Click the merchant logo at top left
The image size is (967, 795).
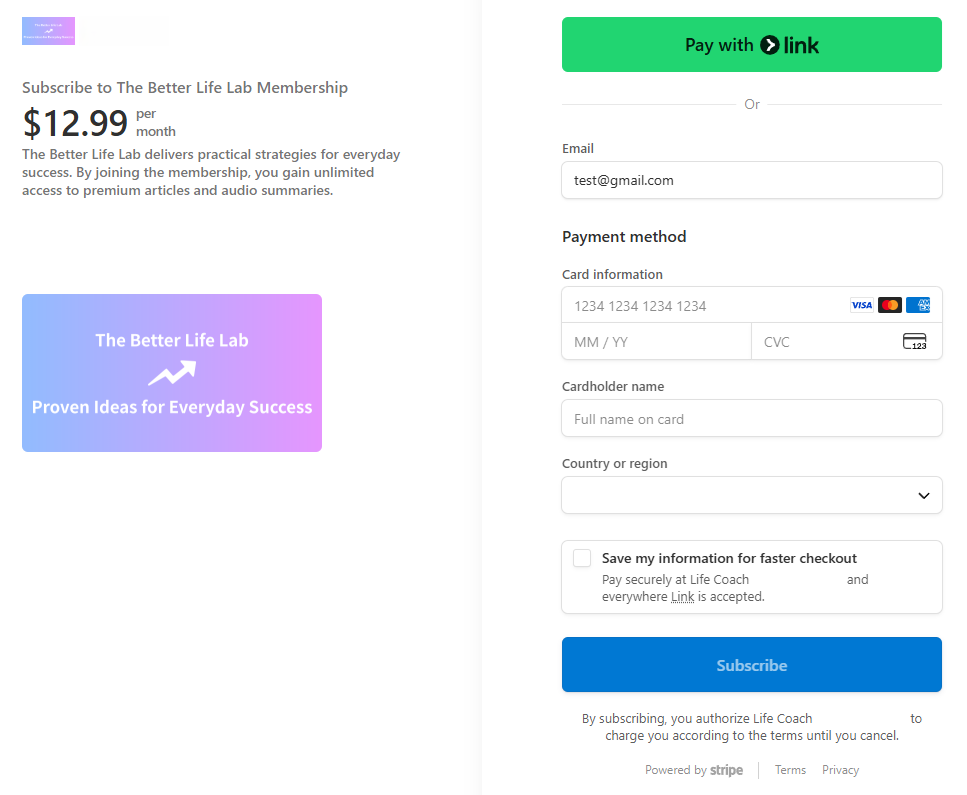click(x=48, y=31)
